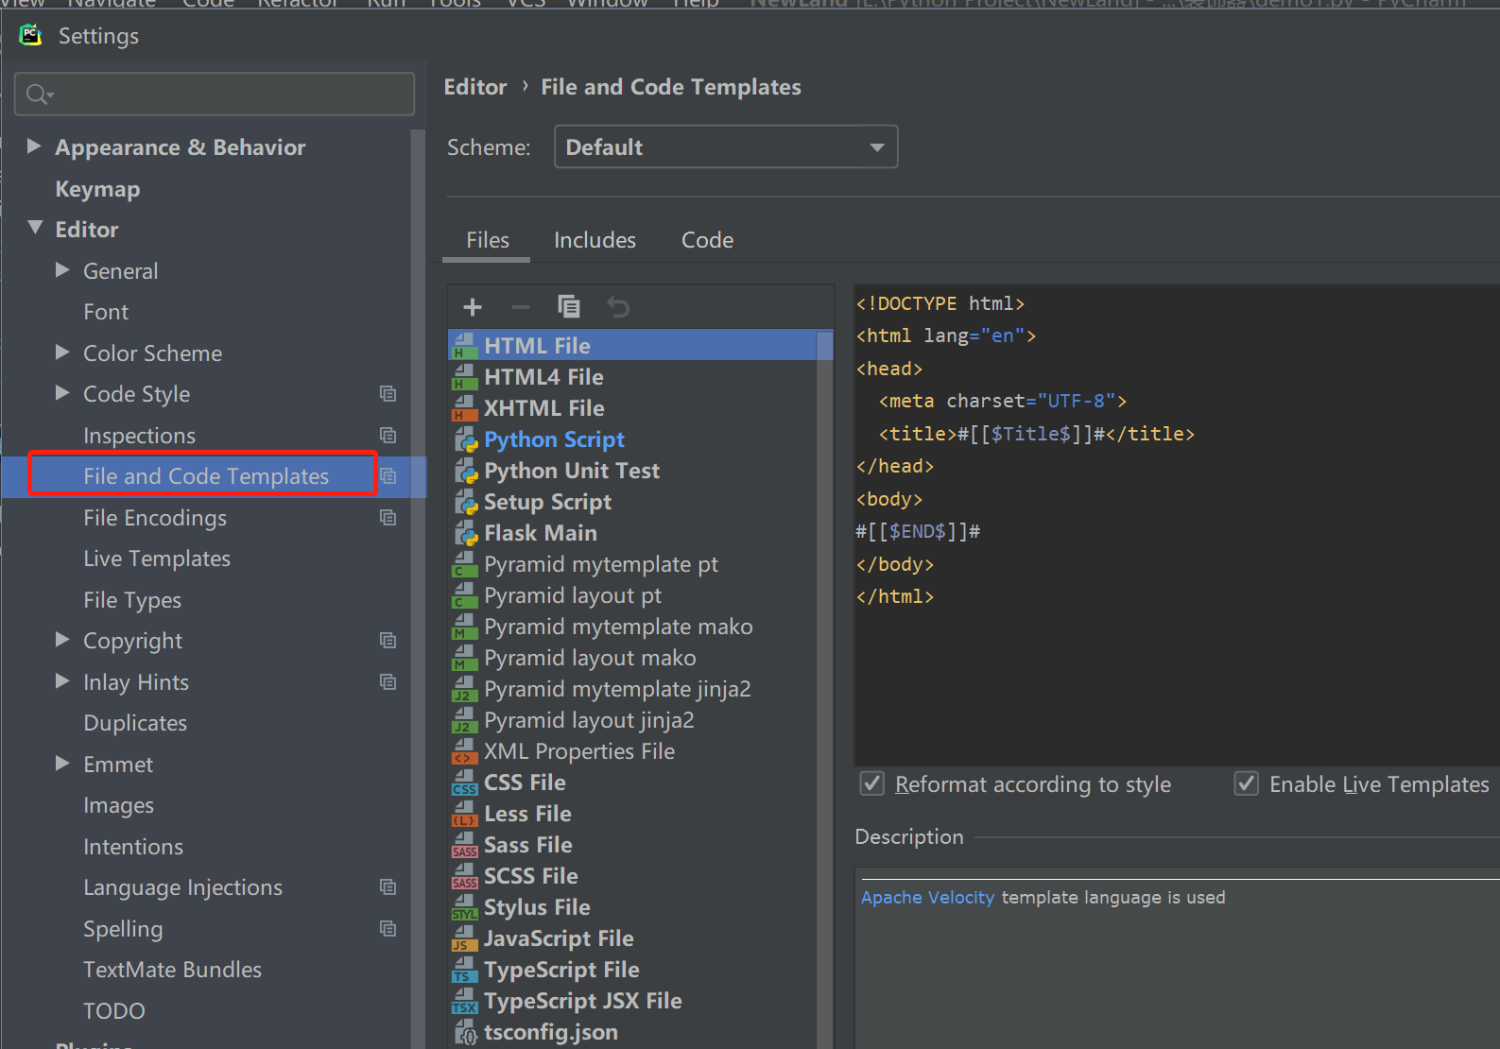Open Intentions settings page
1500x1049 pixels.
(x=133, y=846)
